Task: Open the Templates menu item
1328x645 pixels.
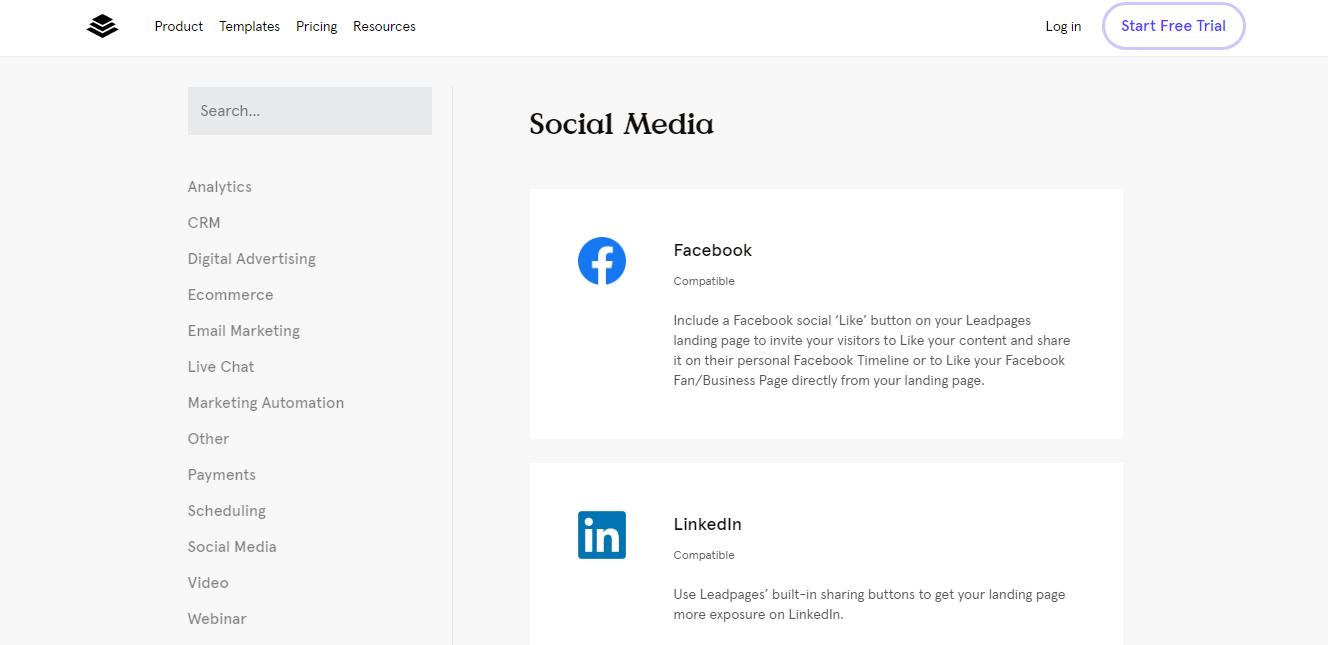Action: tap(250, 27)
